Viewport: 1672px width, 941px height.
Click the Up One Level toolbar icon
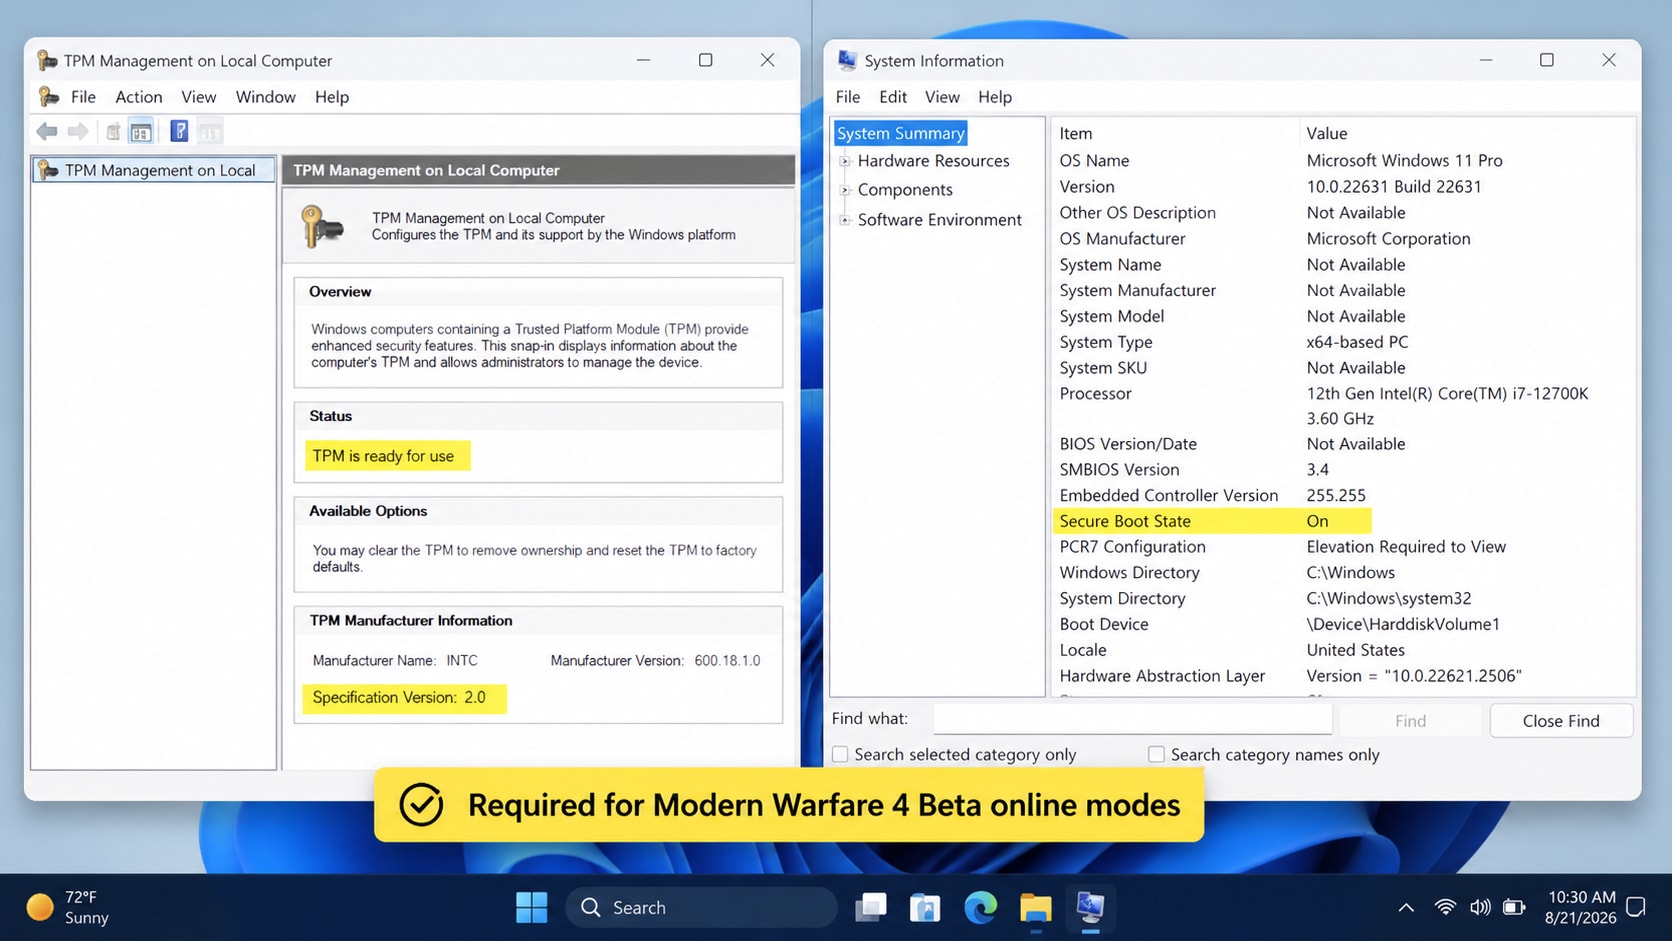pyautogui.click(x=113, y=131)
